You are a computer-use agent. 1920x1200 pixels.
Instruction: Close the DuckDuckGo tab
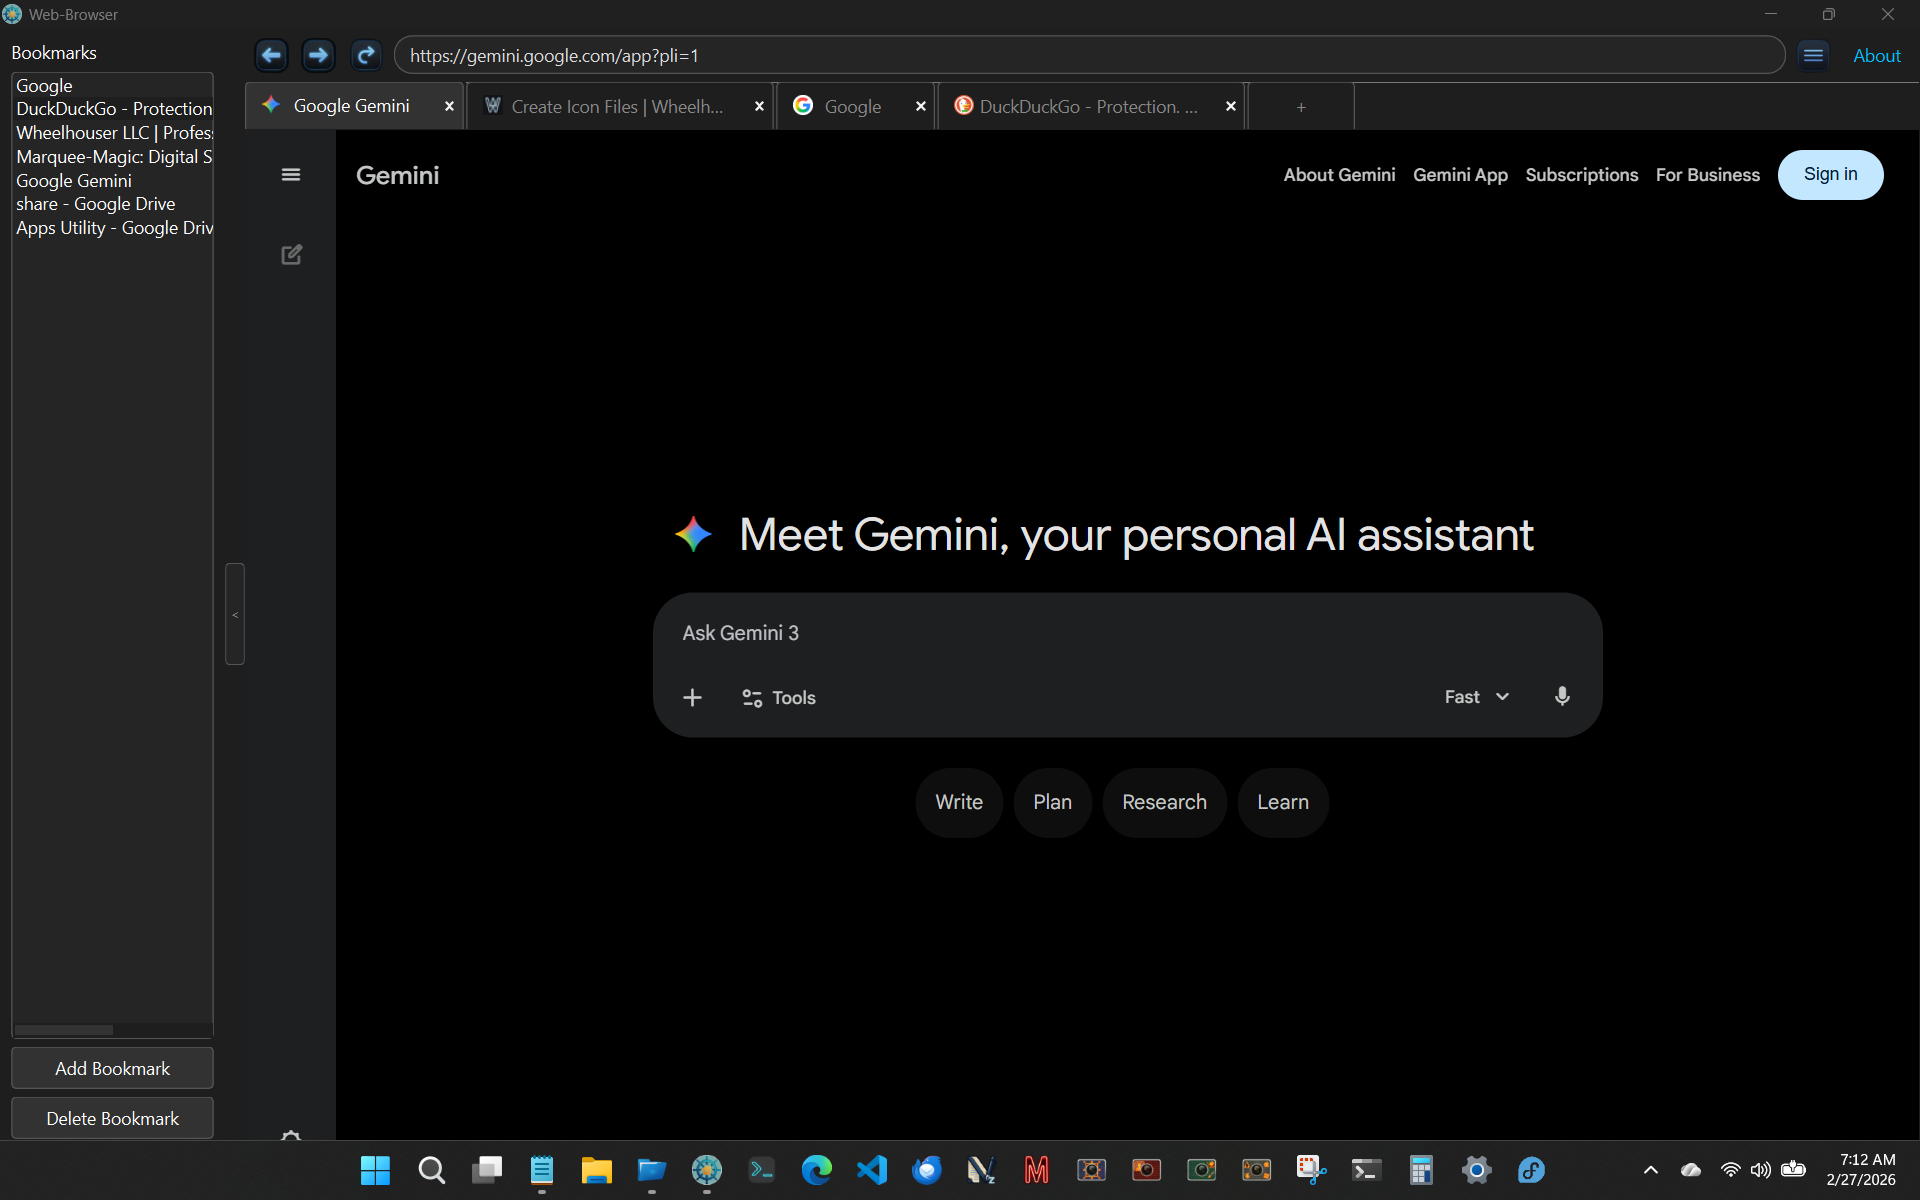coord(1230,106)
